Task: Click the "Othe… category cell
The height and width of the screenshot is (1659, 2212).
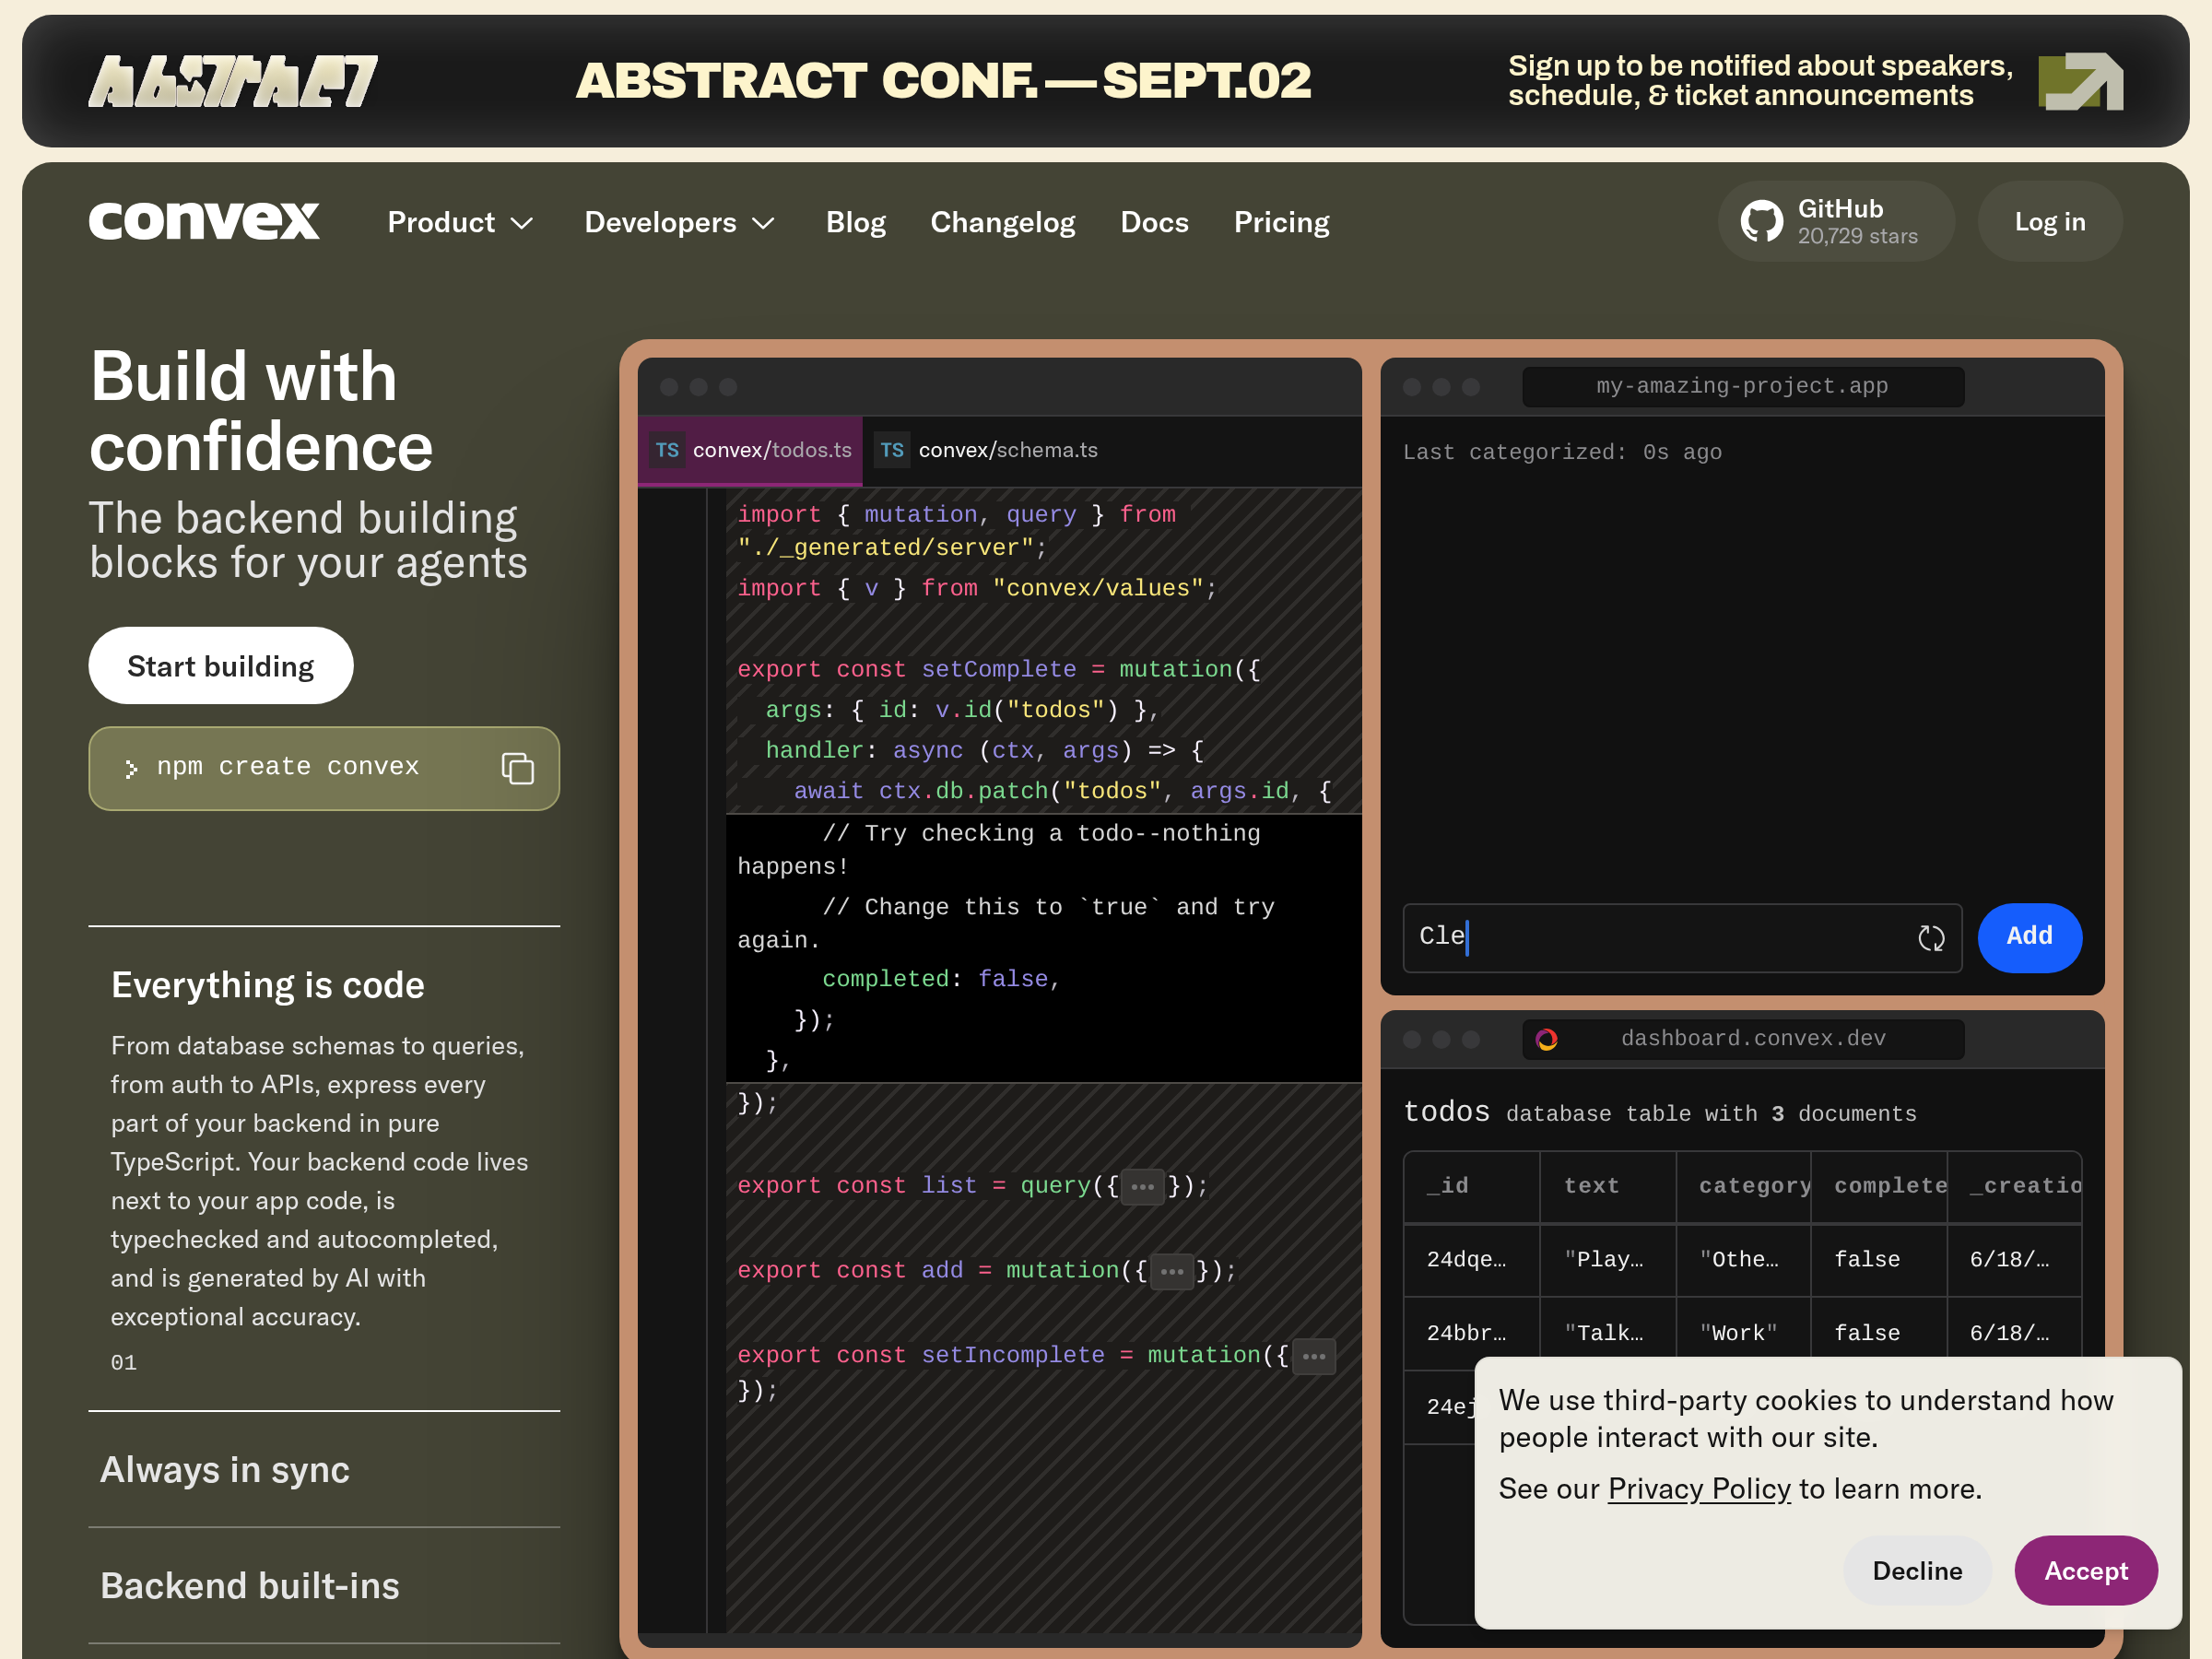Action: [1743, 1260]
